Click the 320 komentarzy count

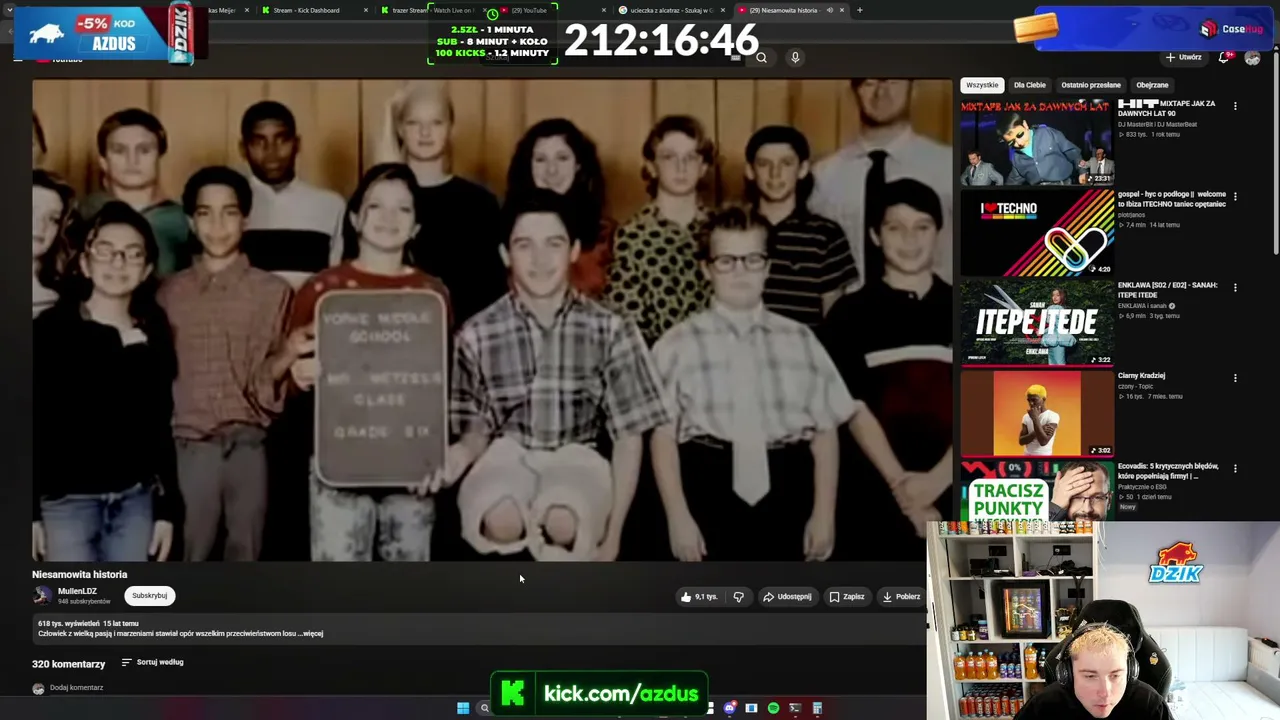[x=68, y=664]
